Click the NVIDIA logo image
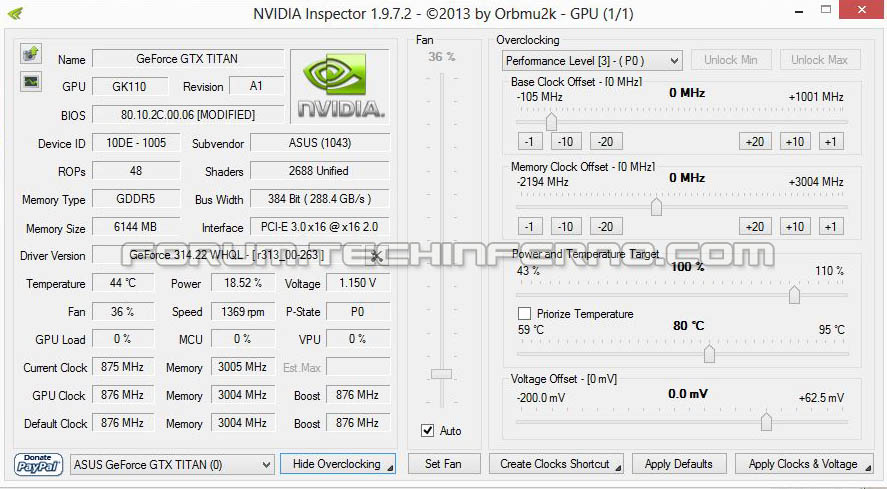The width and height of the screenshot is (887, 489). [340, 85]
